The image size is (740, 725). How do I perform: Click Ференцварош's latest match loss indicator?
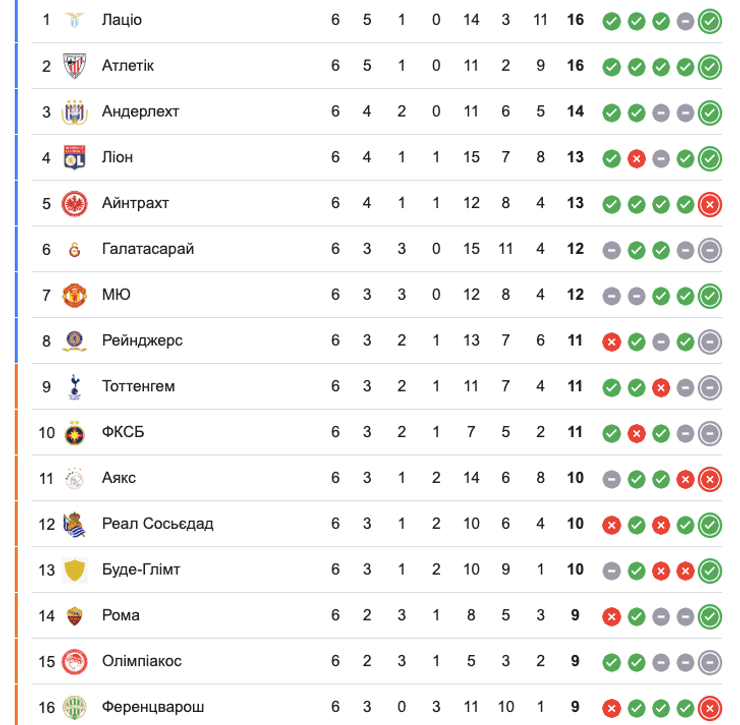pyautogui.click(x=710, y=707)
